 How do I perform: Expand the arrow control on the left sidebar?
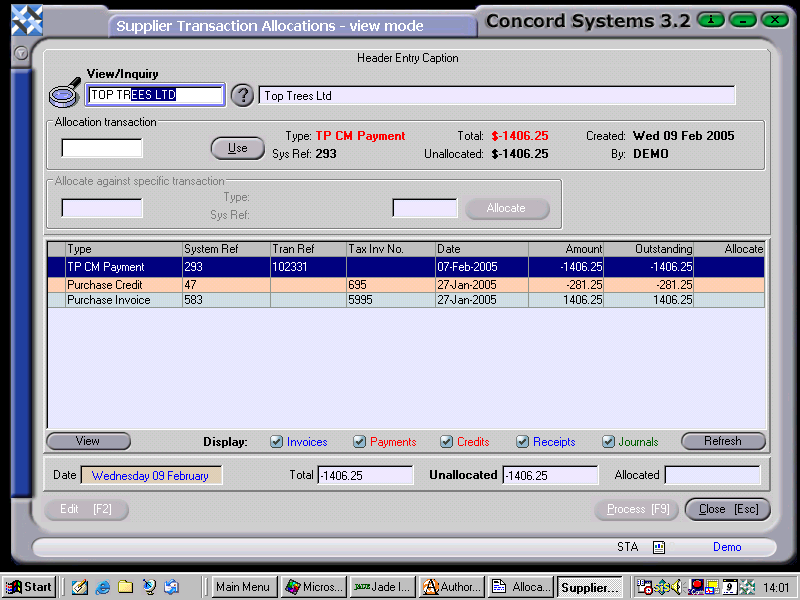point(19,54)
